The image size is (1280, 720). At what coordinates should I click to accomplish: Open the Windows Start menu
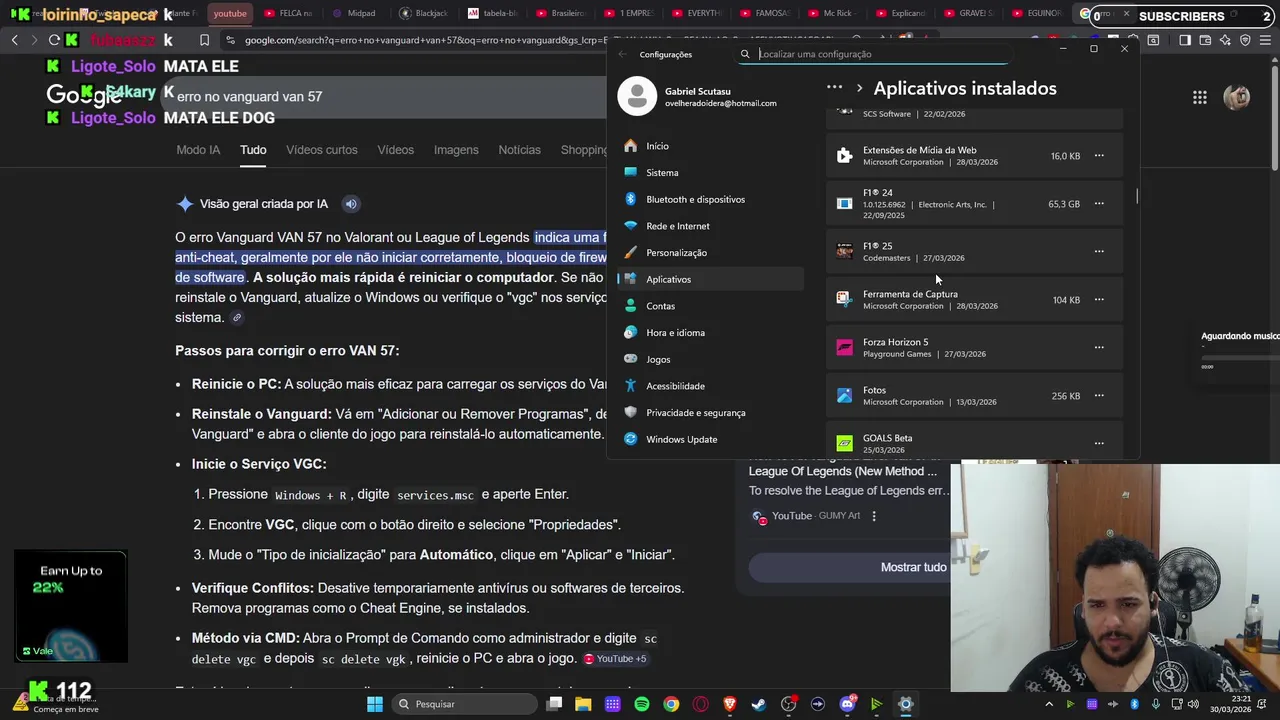tap(375, 704)
